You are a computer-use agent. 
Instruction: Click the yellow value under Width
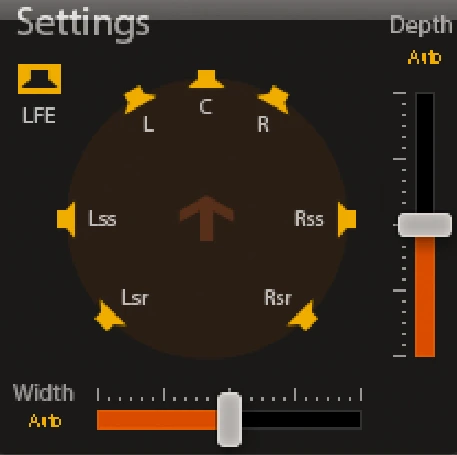[x=45, y=421]
